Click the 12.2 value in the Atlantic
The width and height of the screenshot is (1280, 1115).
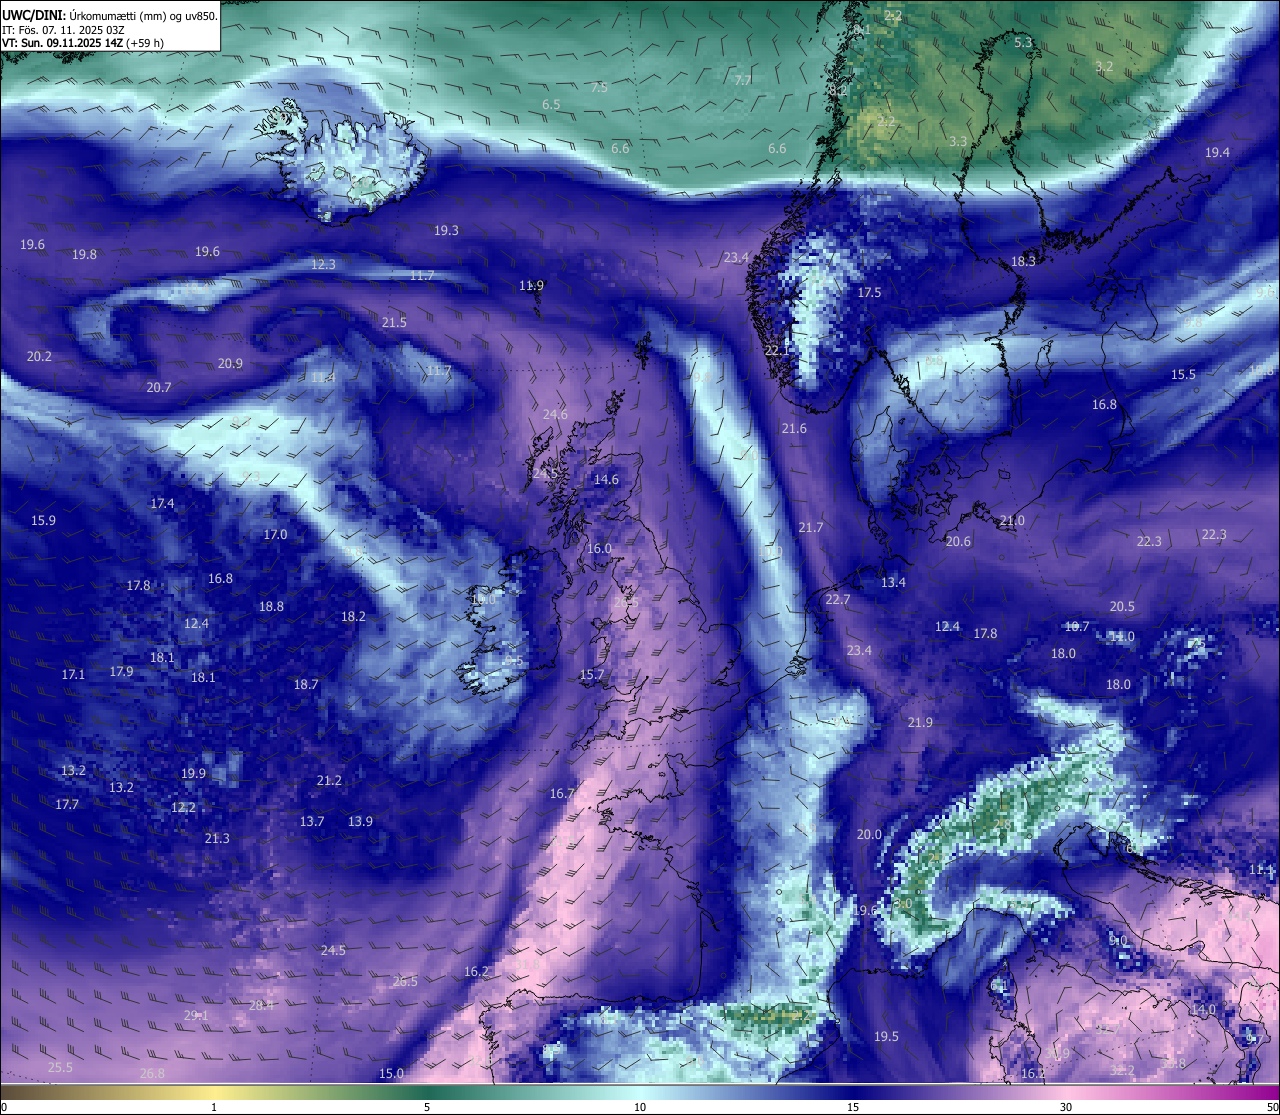click(x=183, y=807)
